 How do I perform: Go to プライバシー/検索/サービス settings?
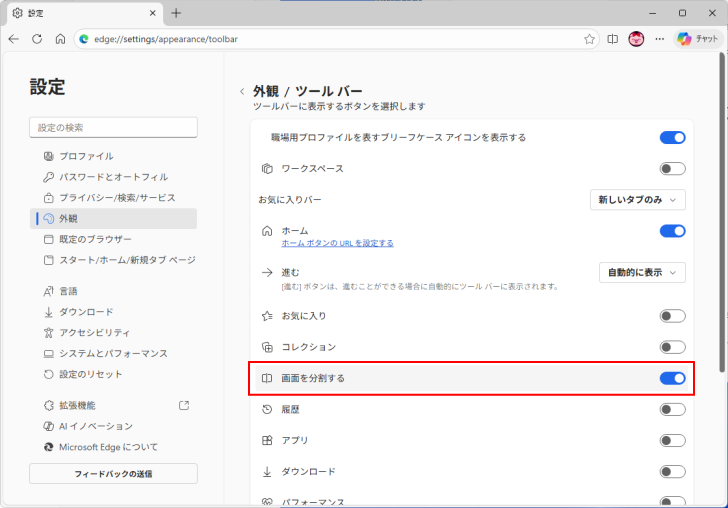117,198
